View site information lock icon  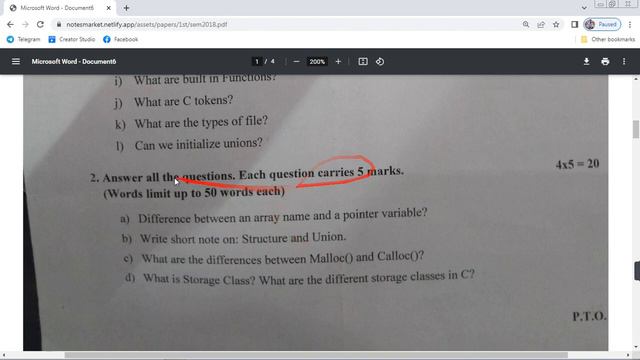click(x=59, y=24)
